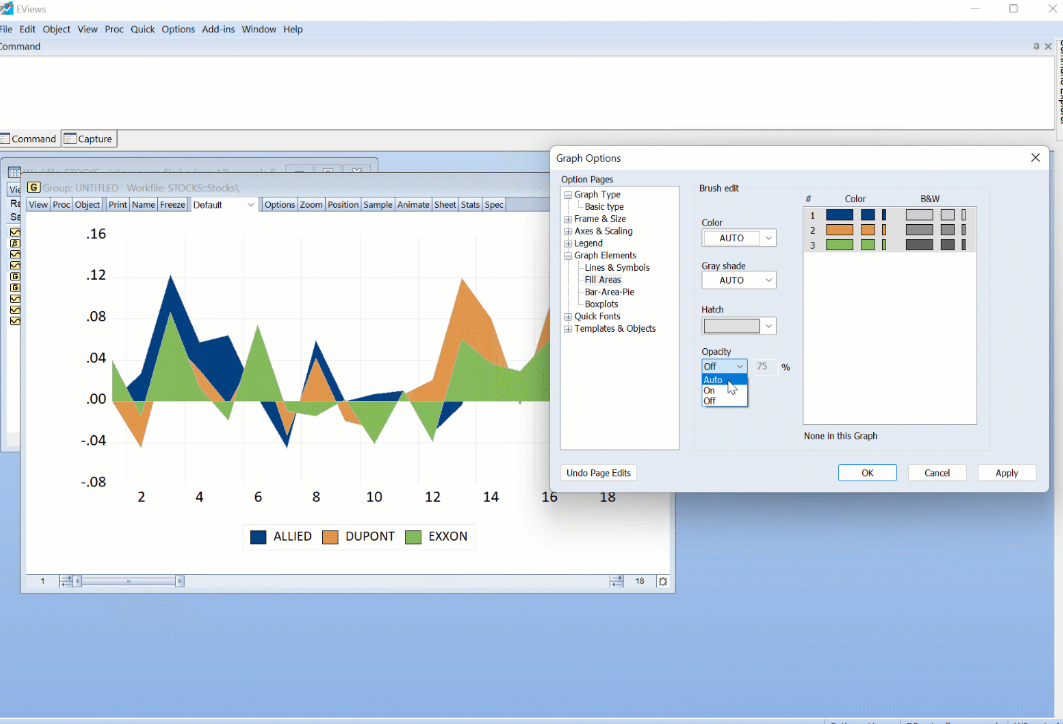Viewport: 1063px width, 724px height.
Task: Click the Opacity Off combo box
Action: (x=725, y=366)
